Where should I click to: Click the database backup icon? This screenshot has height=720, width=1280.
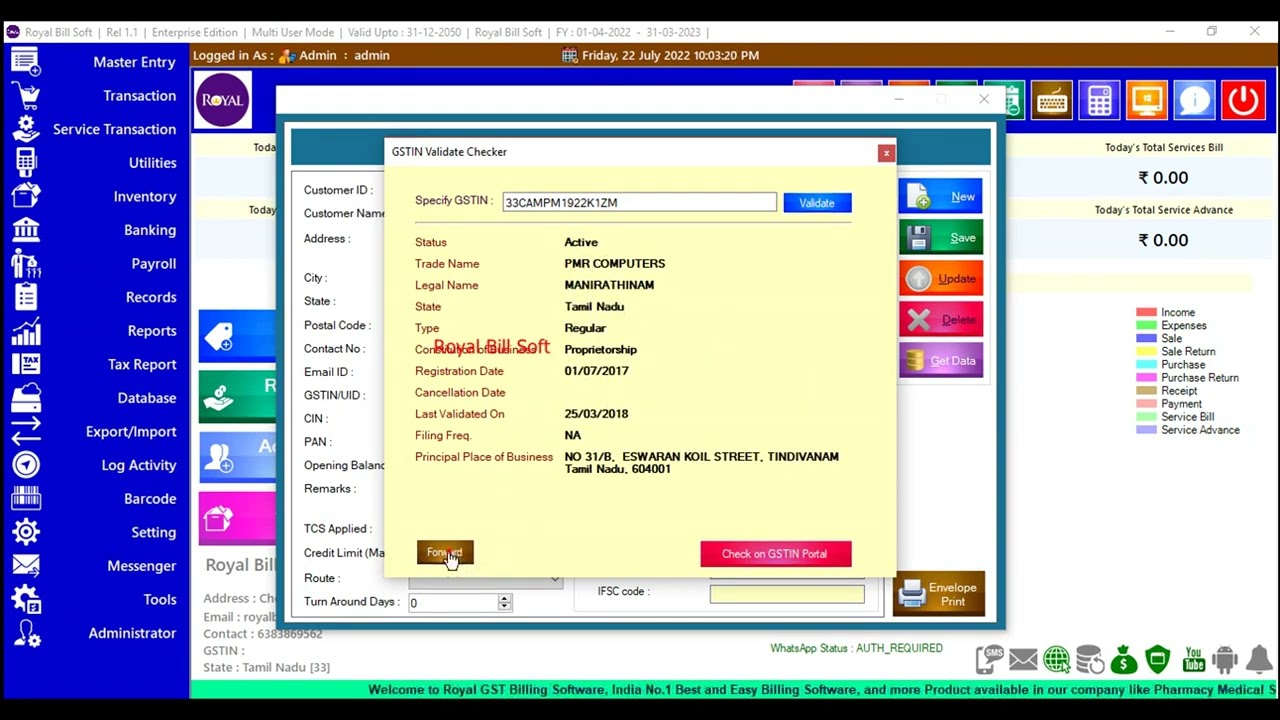pyautogui.click(x=1091, y=659)
